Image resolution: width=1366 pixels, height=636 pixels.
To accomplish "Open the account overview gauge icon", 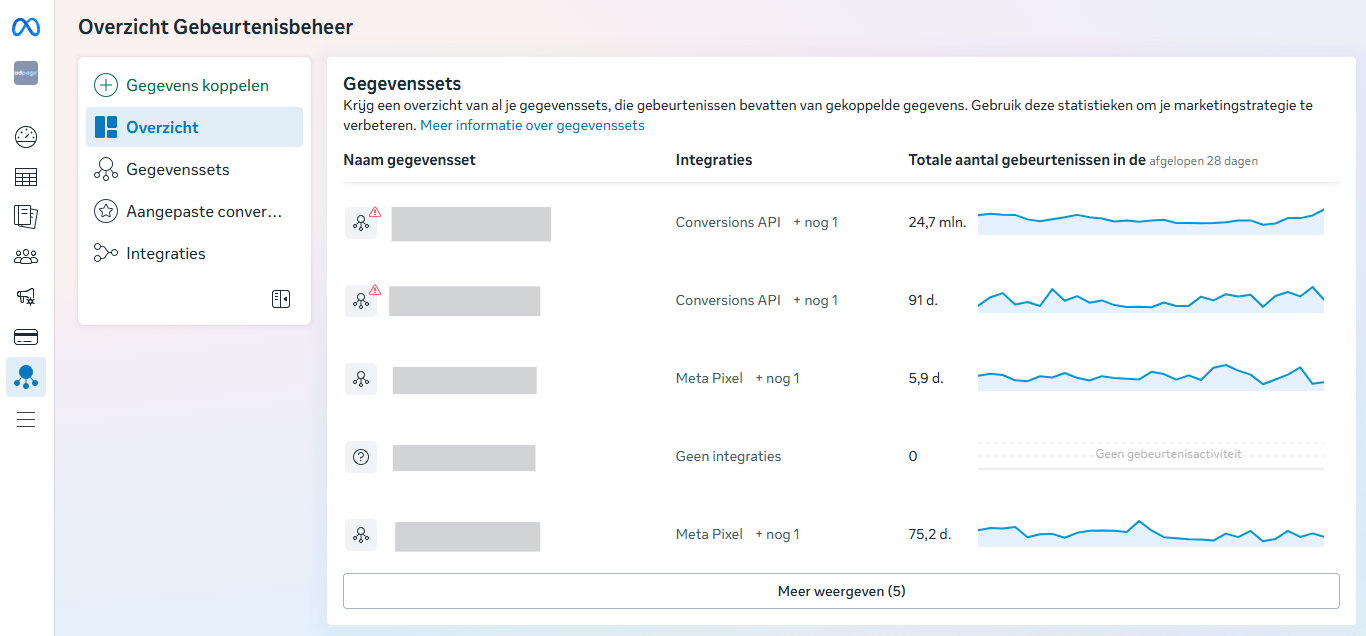I will coord(26,138).
